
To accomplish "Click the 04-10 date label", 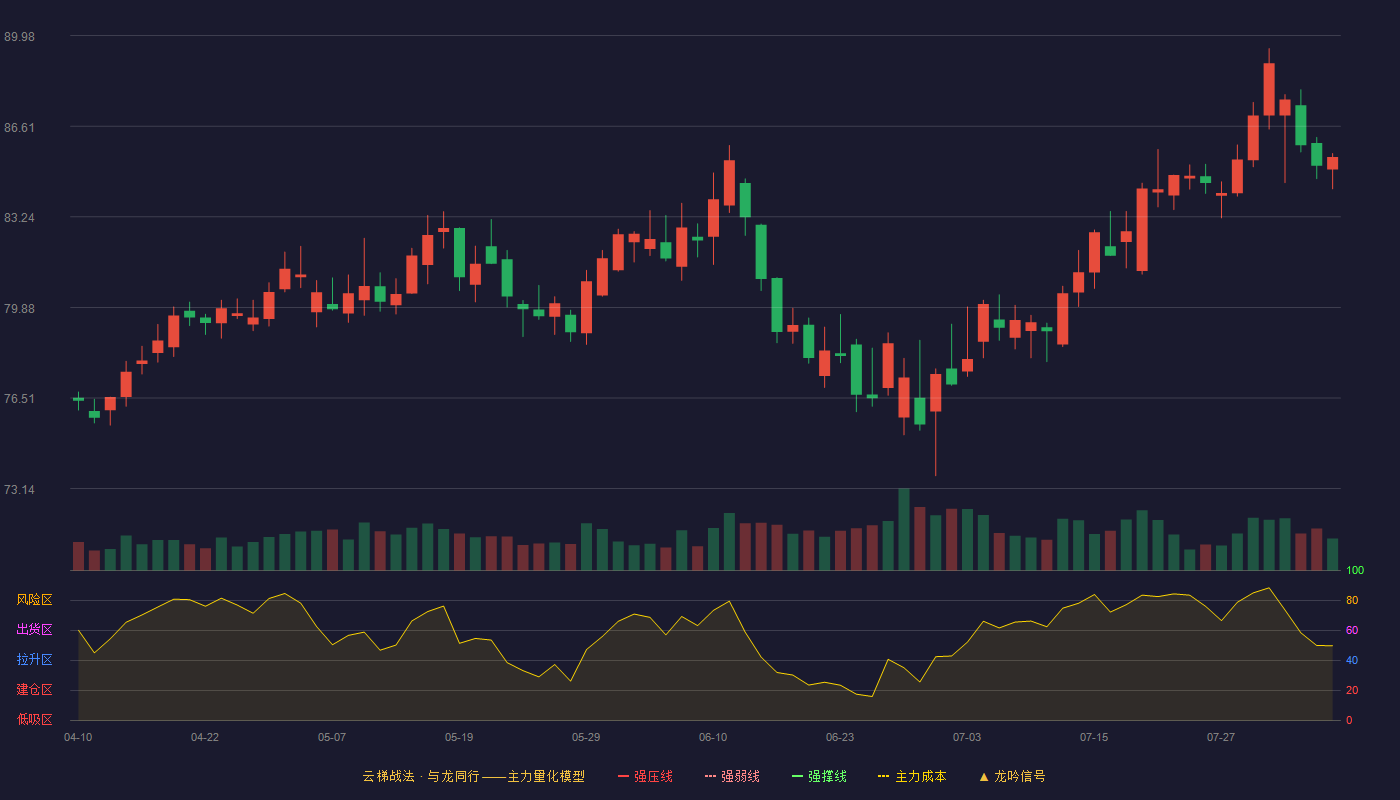I will [x=78, y=737].
